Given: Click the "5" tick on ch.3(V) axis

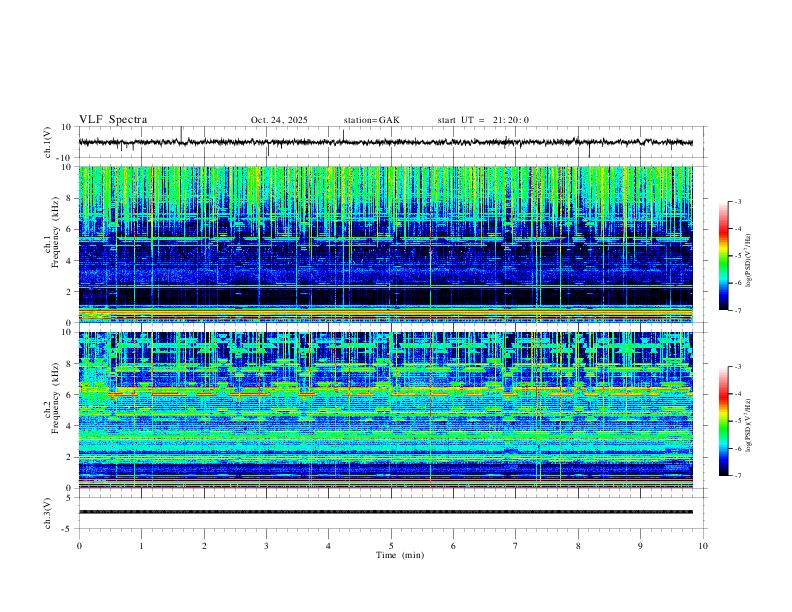Looking at the screenshot, I should [70, 498].
